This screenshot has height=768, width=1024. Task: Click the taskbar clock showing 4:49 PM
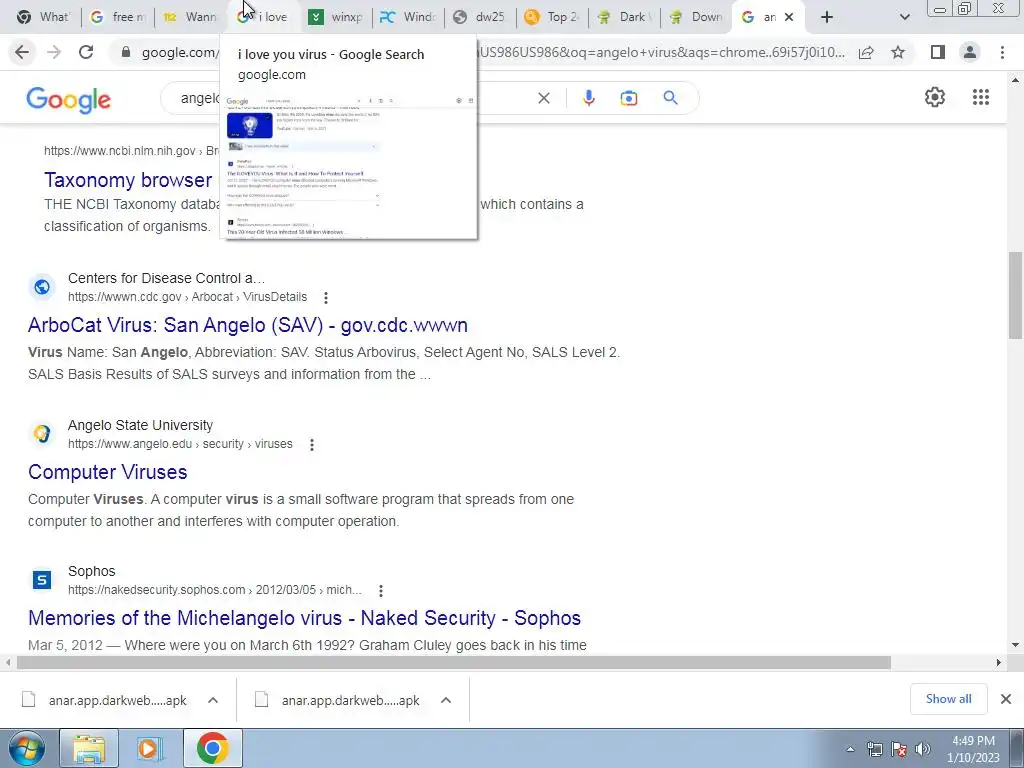(973, 749)
